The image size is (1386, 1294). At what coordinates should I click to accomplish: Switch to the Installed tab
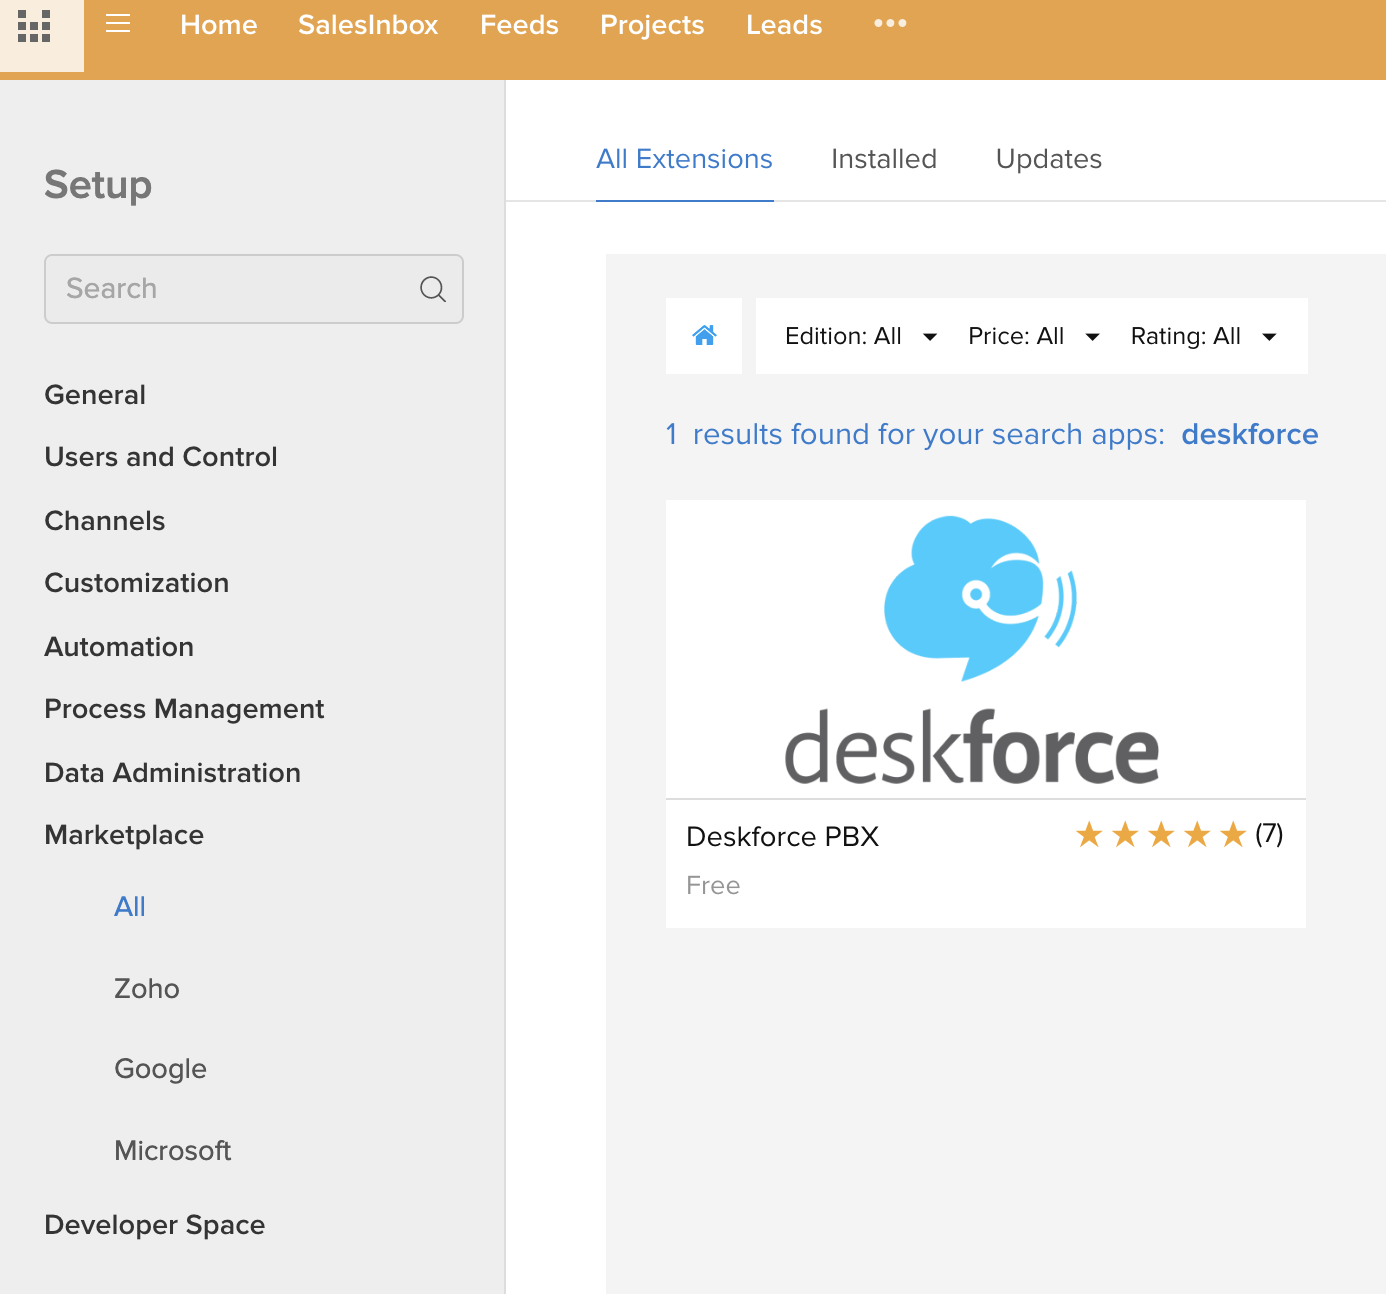click(x=884, y=159)
